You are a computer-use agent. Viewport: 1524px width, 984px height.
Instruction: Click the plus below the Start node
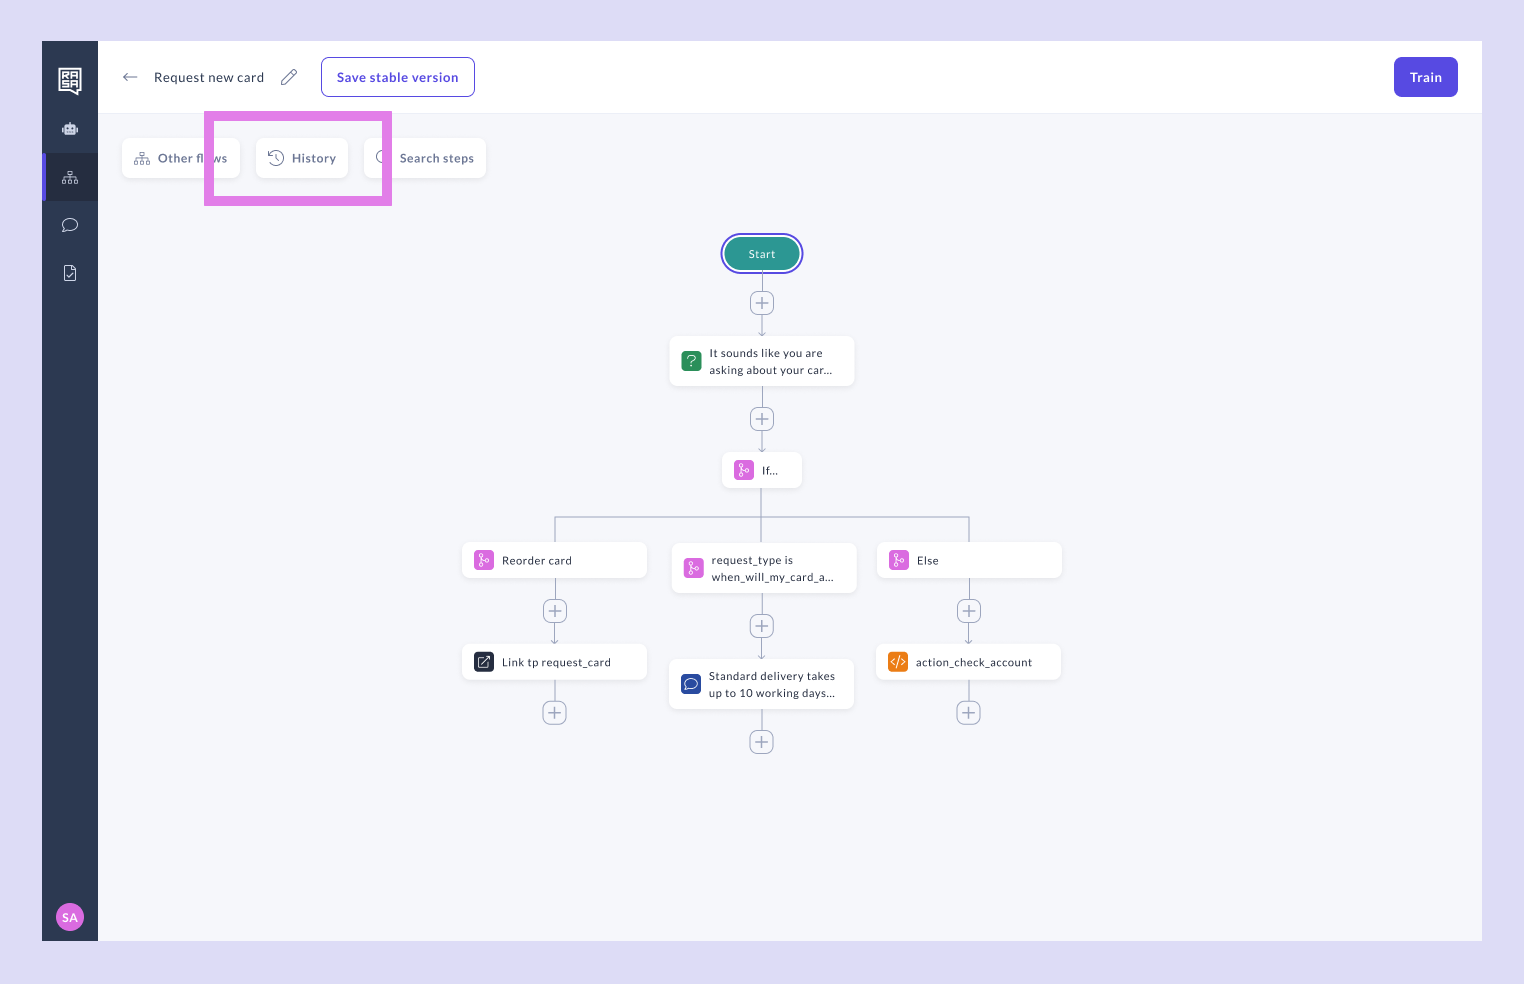(761, 303)
